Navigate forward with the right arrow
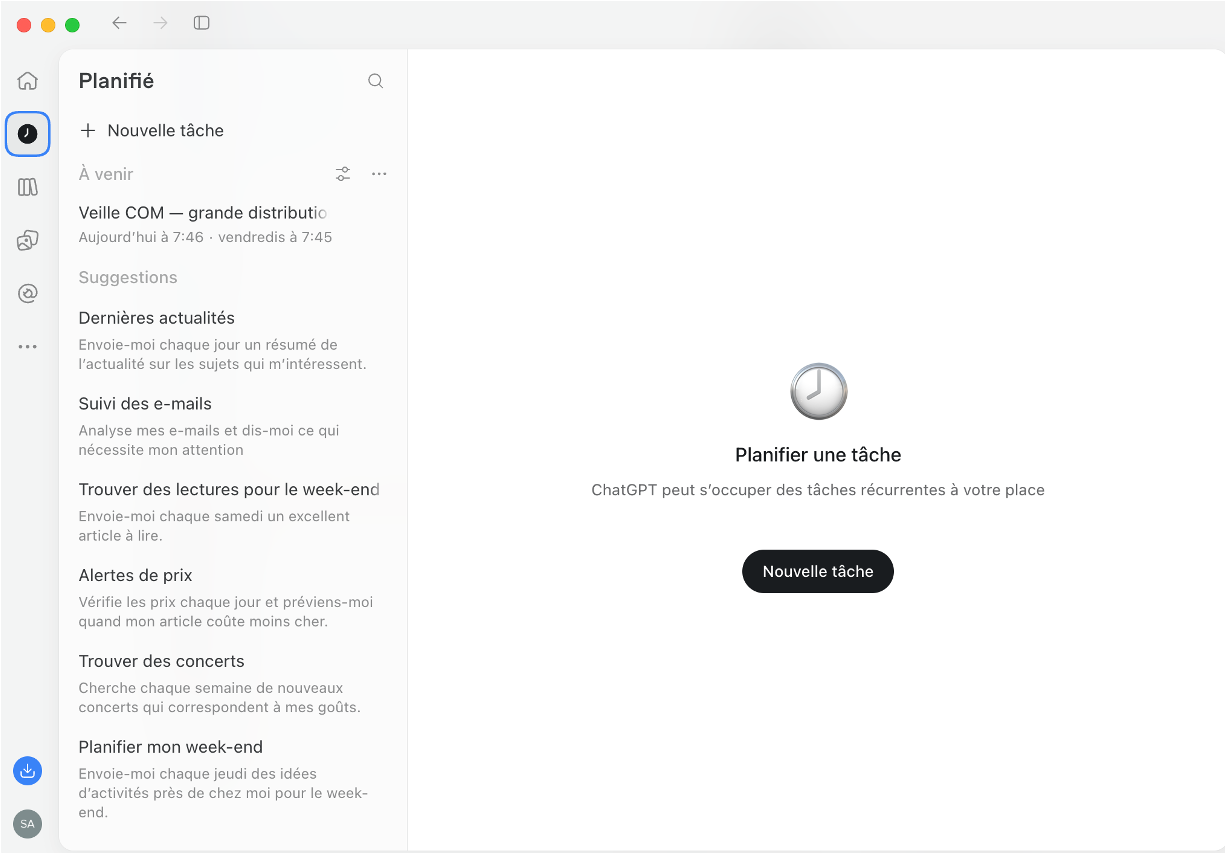The width and height of the screenshot is (1226, 854). click(160, 23)
